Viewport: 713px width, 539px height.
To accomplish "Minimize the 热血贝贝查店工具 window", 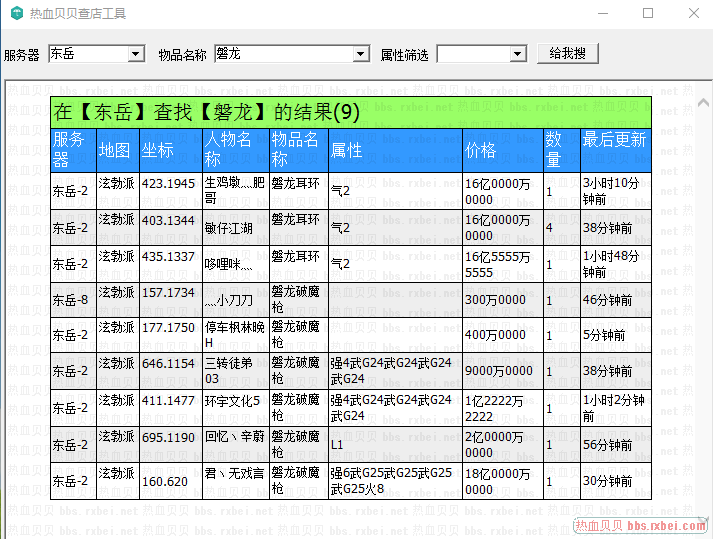I will [x=602, y=14].
